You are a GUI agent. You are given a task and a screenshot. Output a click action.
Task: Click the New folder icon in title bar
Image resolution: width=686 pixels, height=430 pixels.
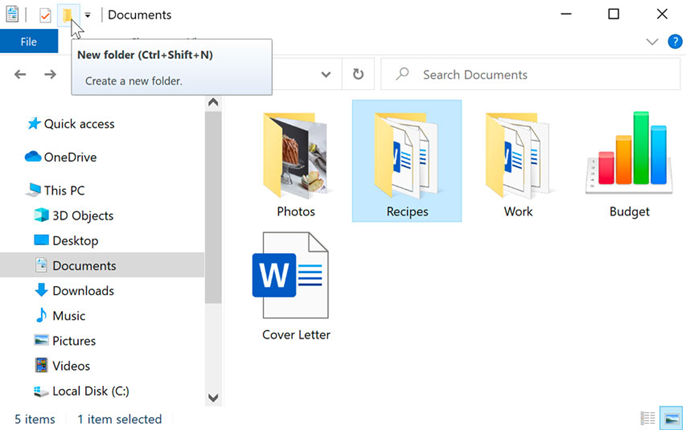click(68, 15)
